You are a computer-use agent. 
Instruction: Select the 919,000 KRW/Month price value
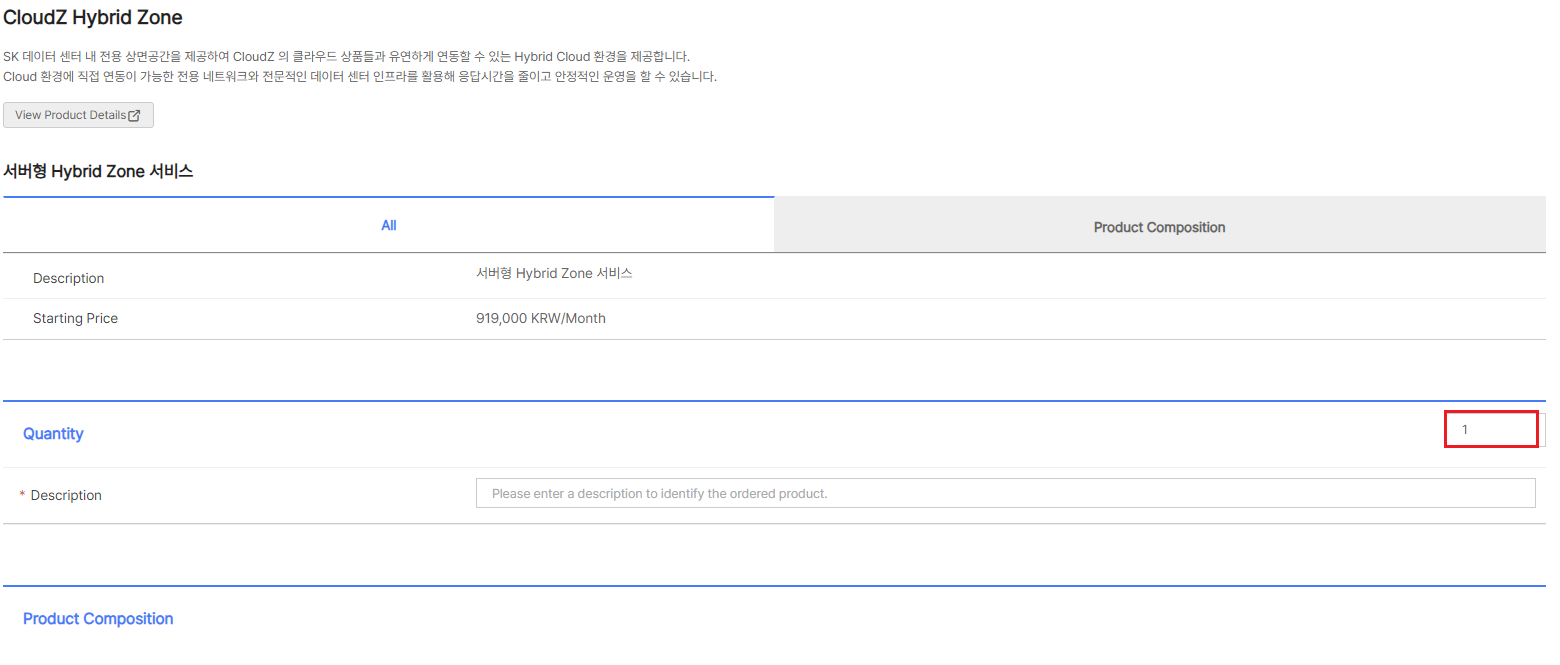(541, 318)
